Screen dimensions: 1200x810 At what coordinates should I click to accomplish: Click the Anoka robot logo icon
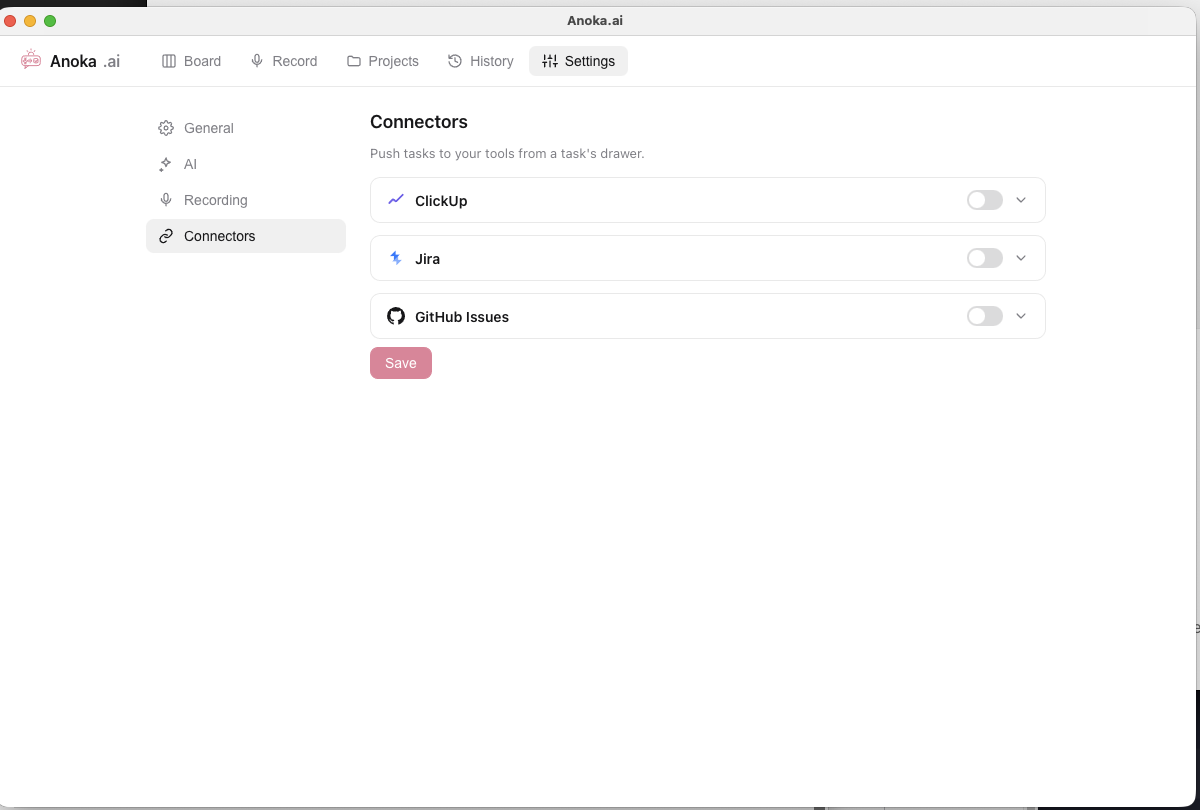31,60
